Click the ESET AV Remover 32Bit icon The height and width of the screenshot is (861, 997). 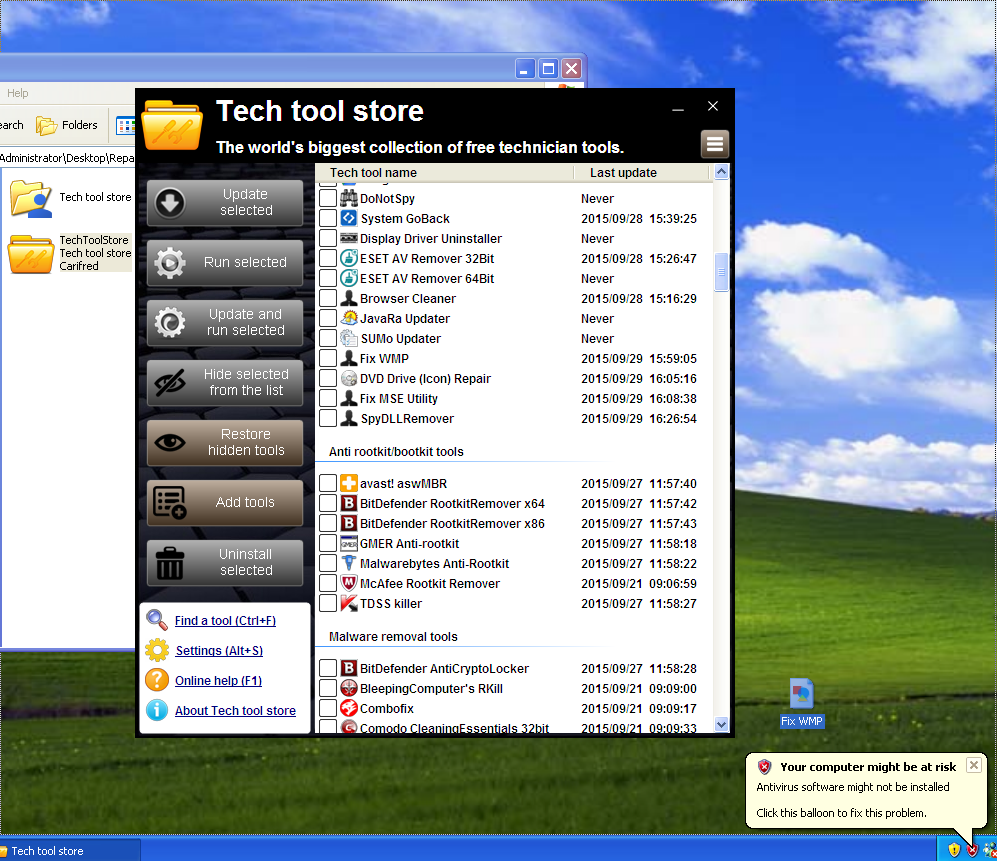[x=348, y=258]
